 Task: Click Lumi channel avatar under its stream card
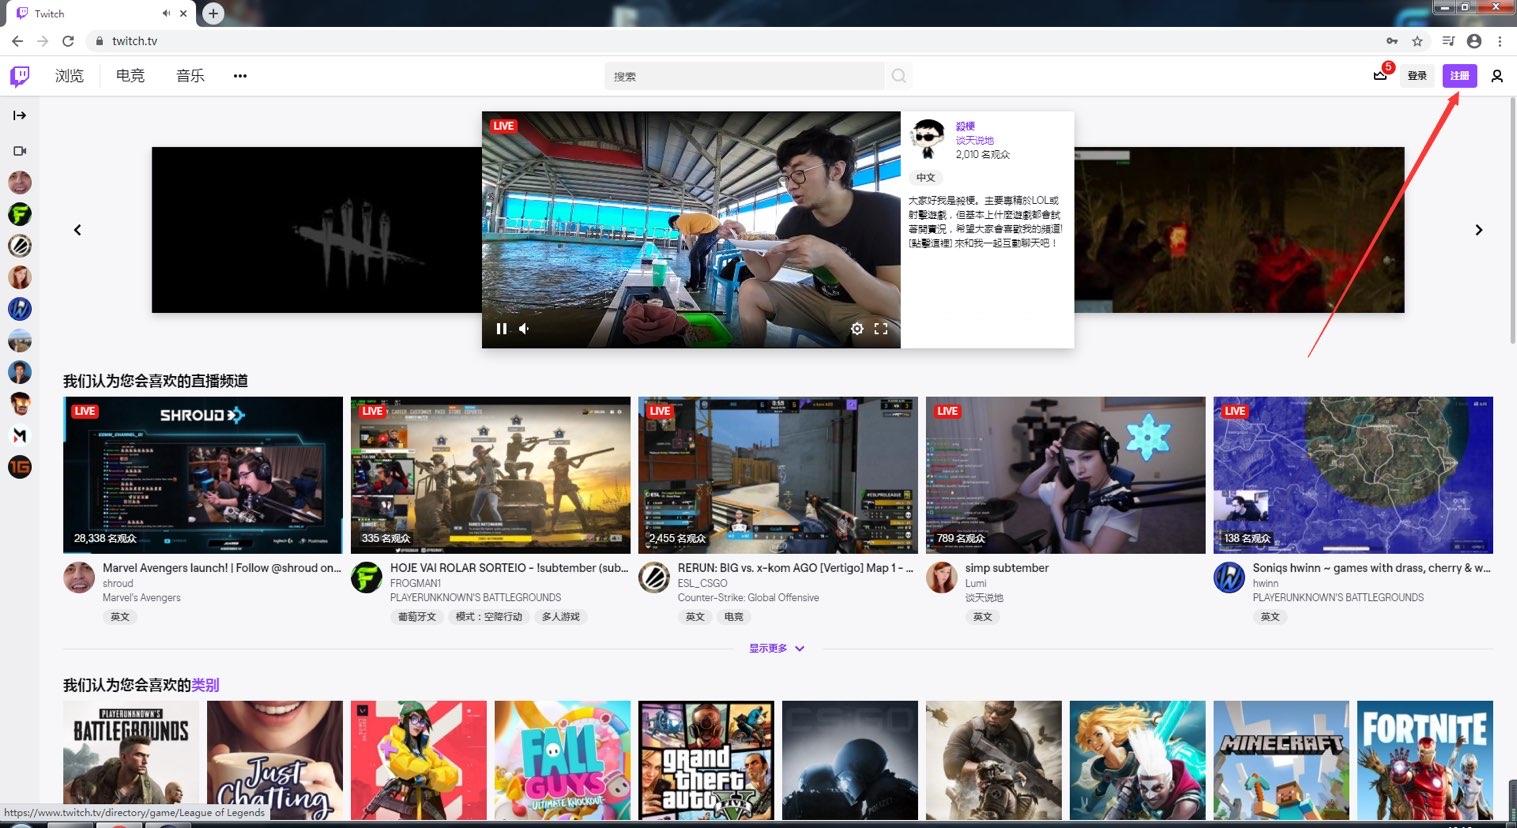point(941,577)
